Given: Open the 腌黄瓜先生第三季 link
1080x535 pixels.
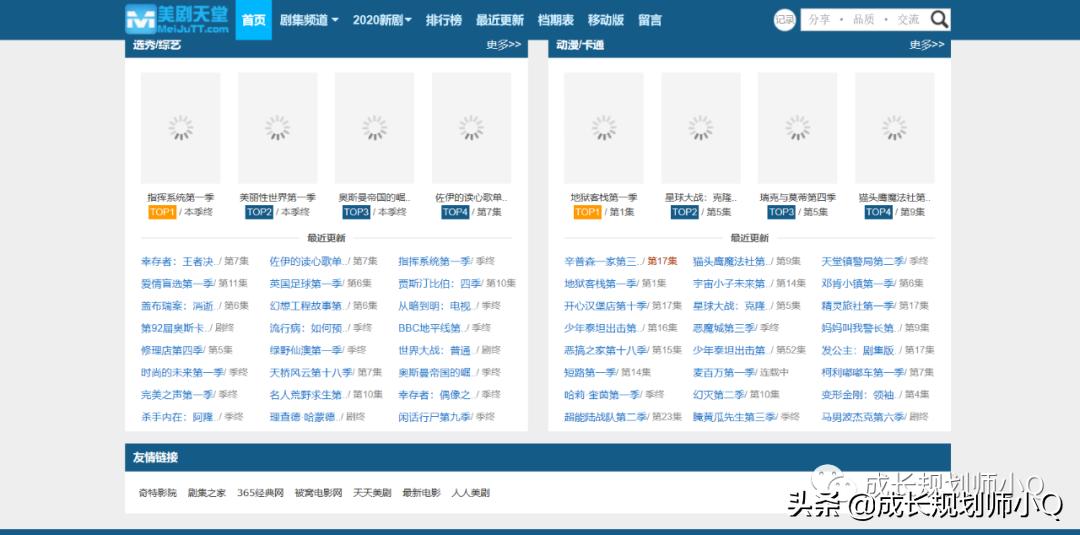Looking at the screenshot, I should tap(734, 417).
